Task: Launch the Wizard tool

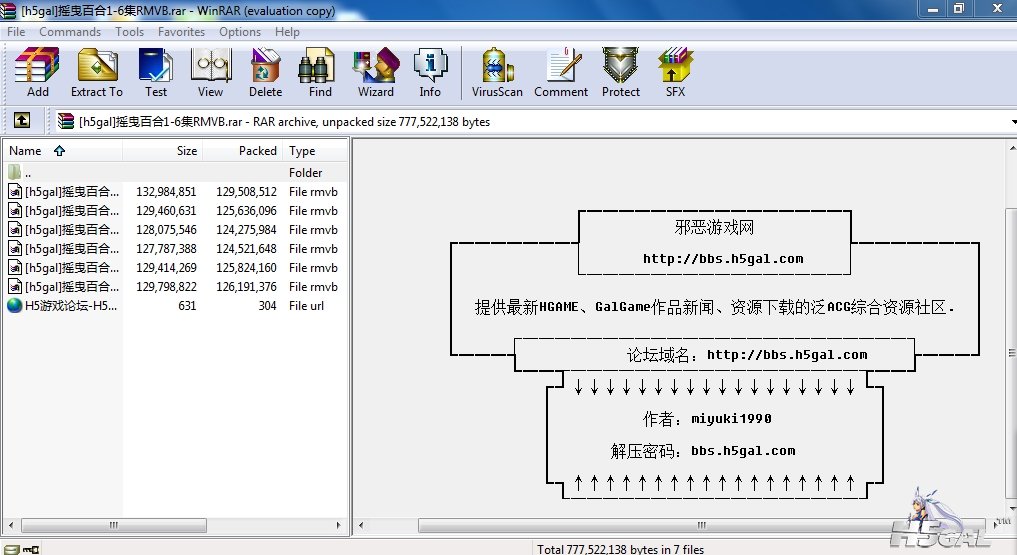Action: point(376,73)
